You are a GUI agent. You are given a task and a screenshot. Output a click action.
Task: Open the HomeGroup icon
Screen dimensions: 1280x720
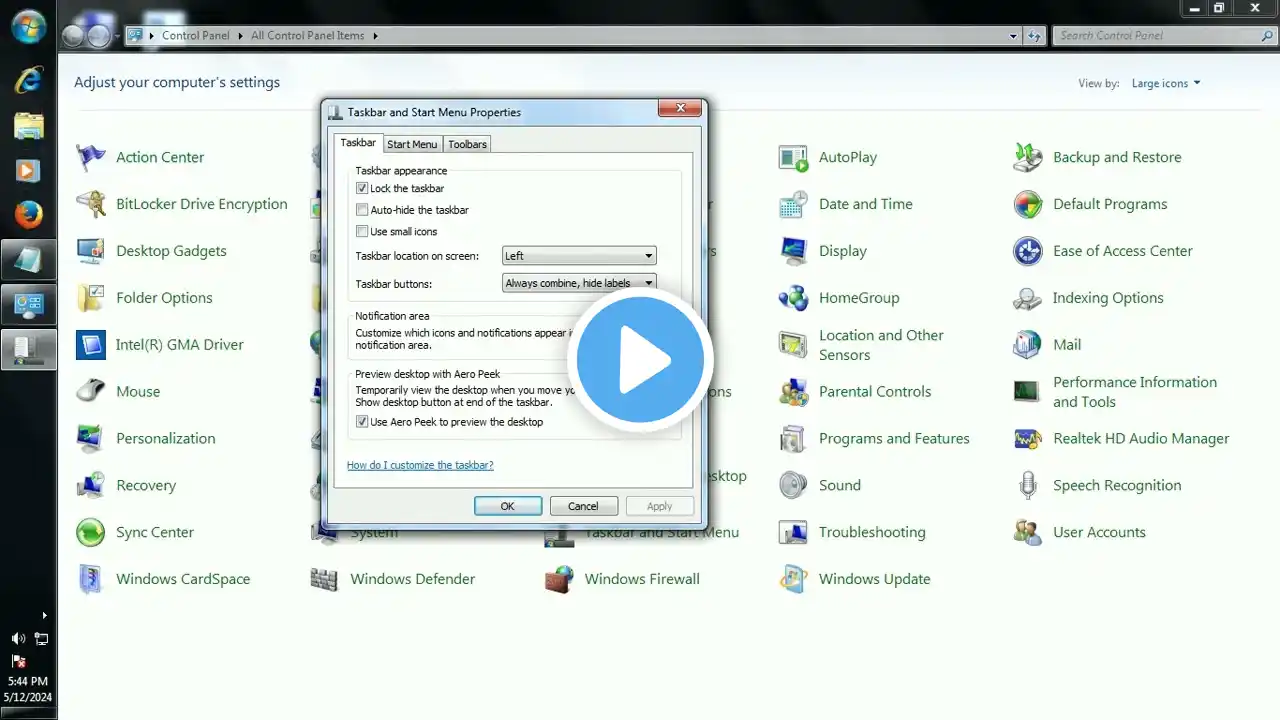[x=793, y=298]
